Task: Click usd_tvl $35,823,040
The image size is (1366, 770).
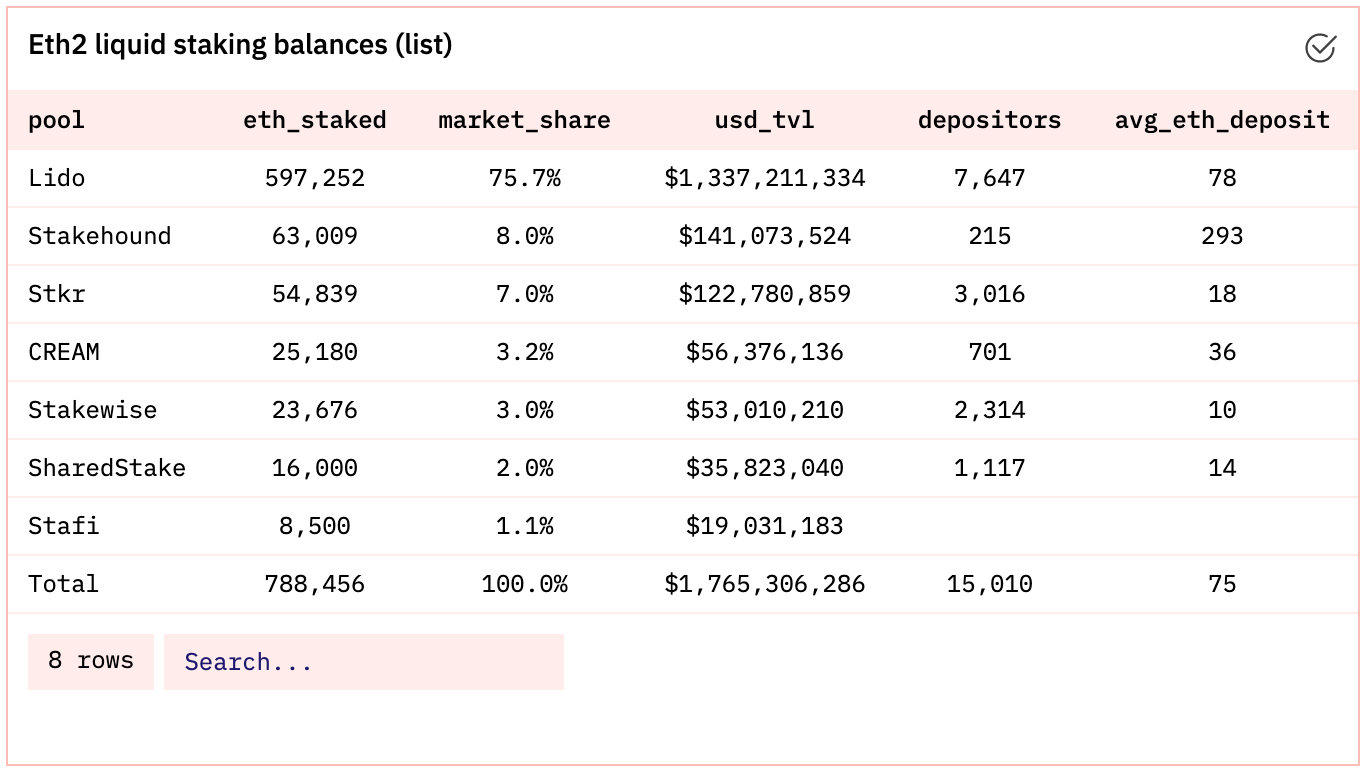Action: click(x=765, y=468)
